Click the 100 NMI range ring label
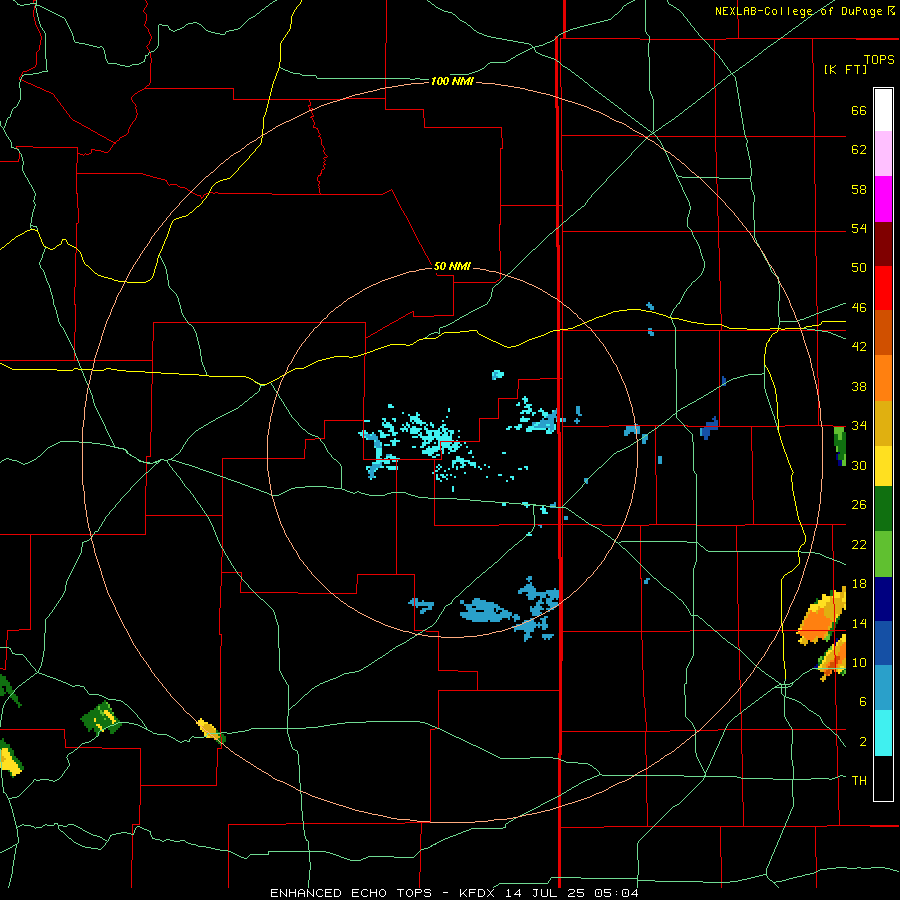 [x=452, y=82]
